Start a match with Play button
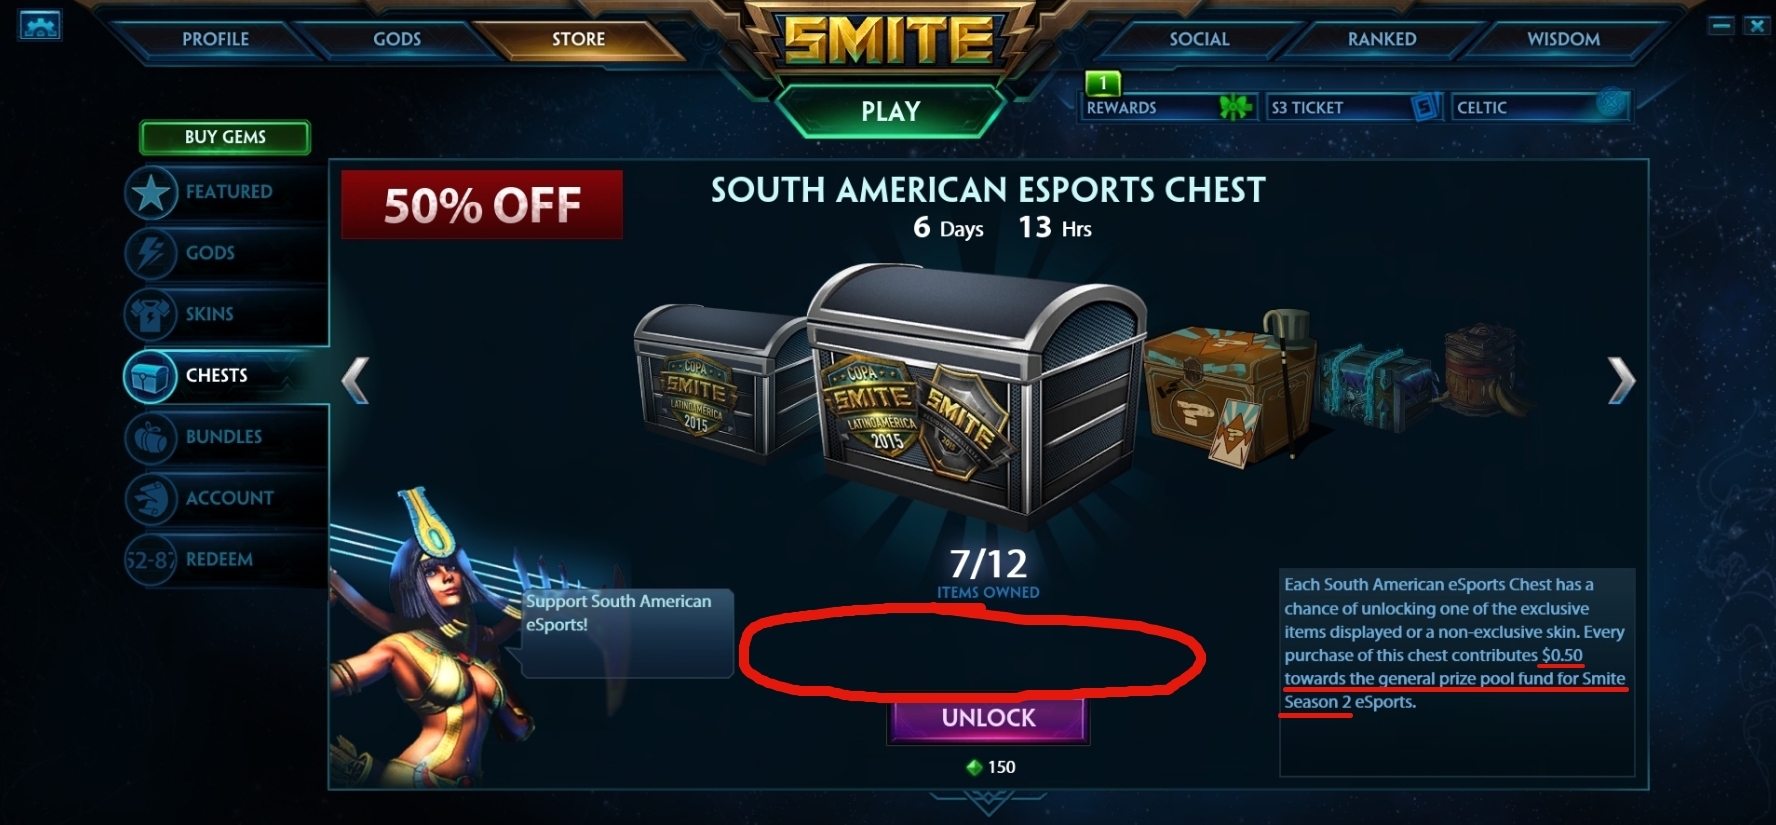Image resolution: width=1776 pixels, height=825 pixels. pyautogui.click(x=890, y=111)
